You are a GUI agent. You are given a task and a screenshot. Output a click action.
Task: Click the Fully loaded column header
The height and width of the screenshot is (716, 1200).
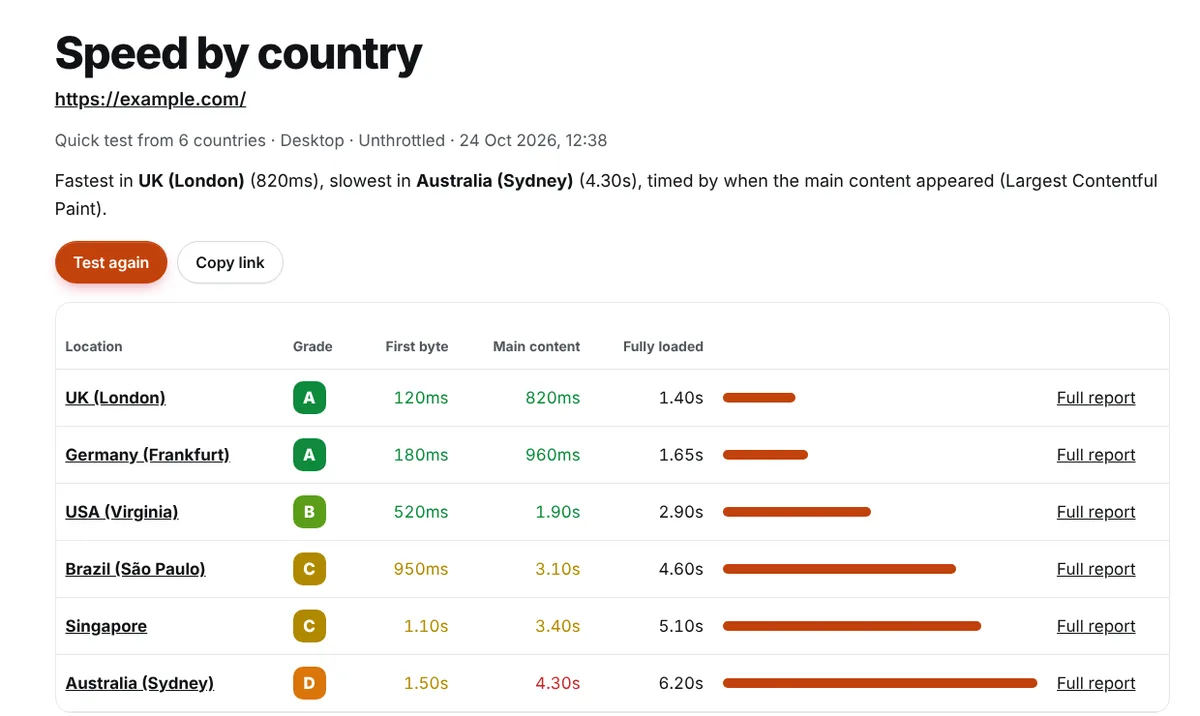coord(663,346)
